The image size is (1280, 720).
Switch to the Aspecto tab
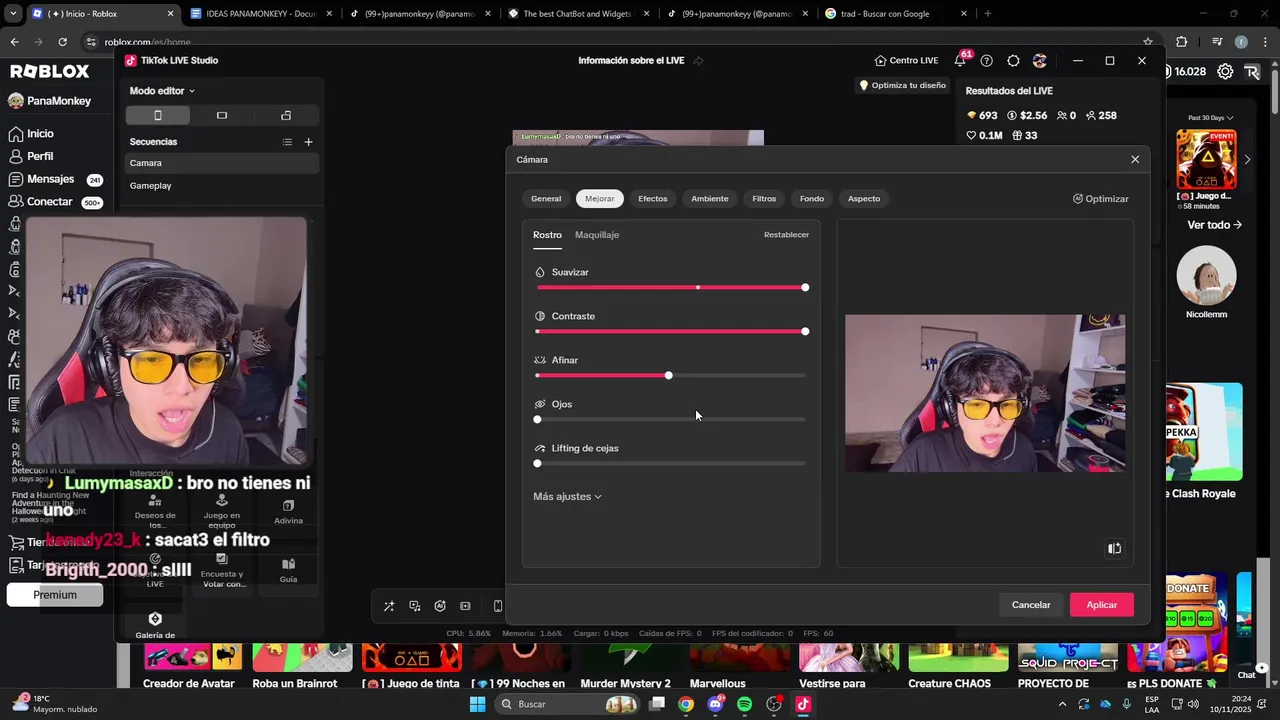pyautogui.click(x=864, y=199)
